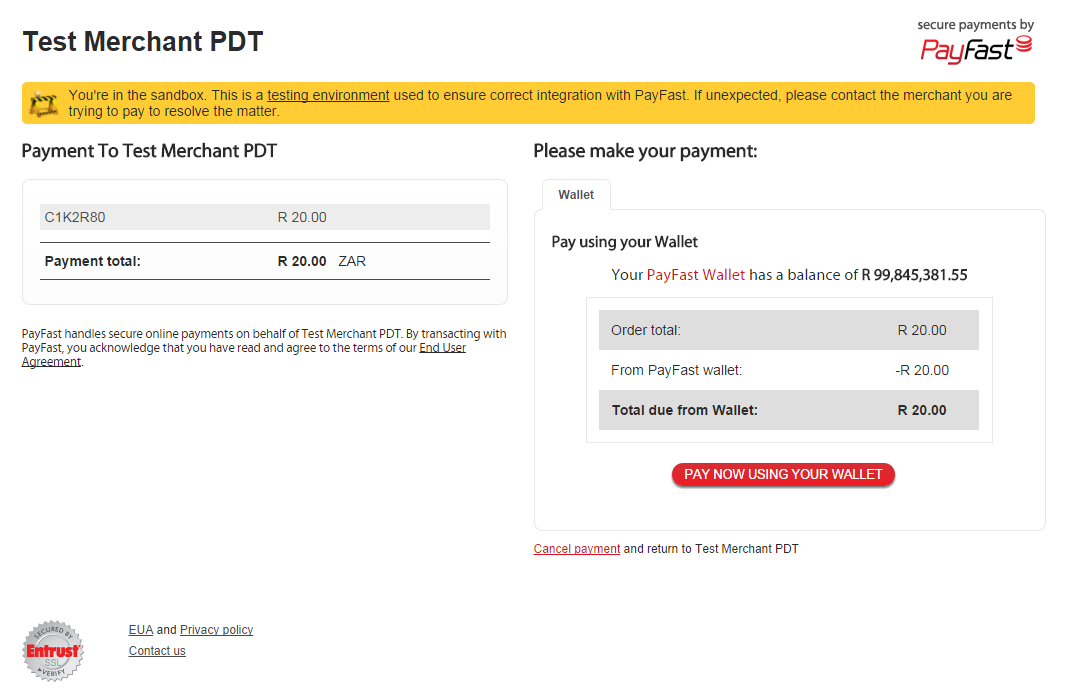1084x691 pixels.
Task: Open the testing environment link
Action: coord(328,95)
